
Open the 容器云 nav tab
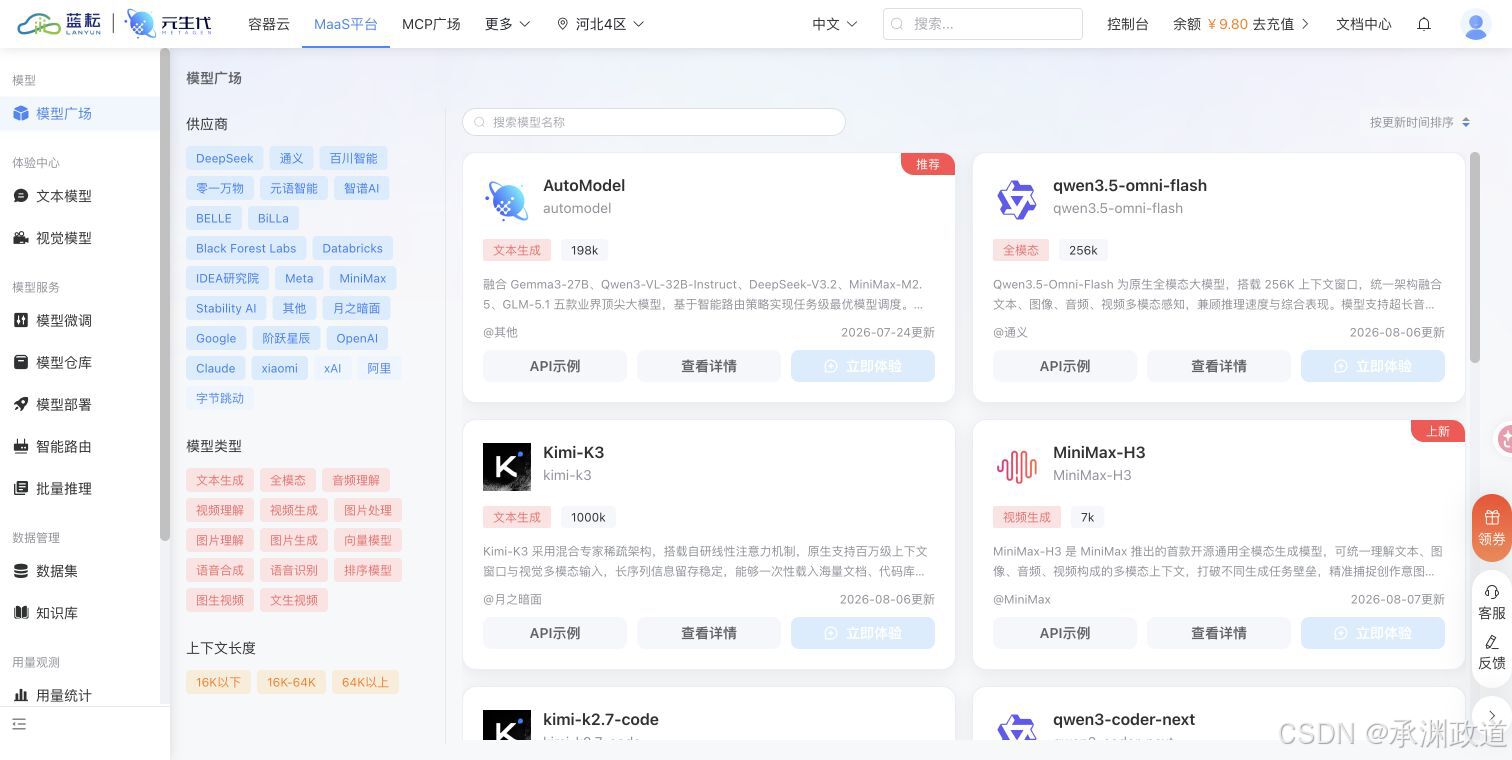[269, 24]
